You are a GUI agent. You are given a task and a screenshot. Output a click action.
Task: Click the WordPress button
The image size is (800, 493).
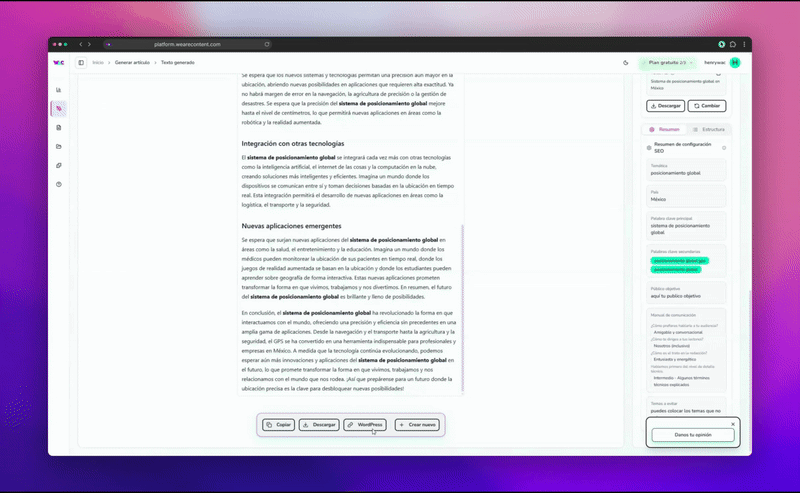coord(365,425)
